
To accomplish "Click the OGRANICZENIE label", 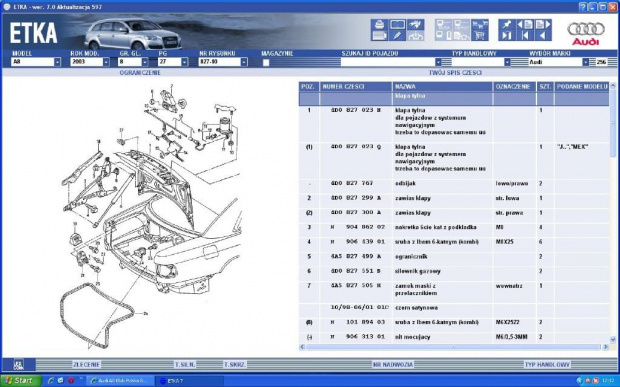I will (x=140, y=73).
